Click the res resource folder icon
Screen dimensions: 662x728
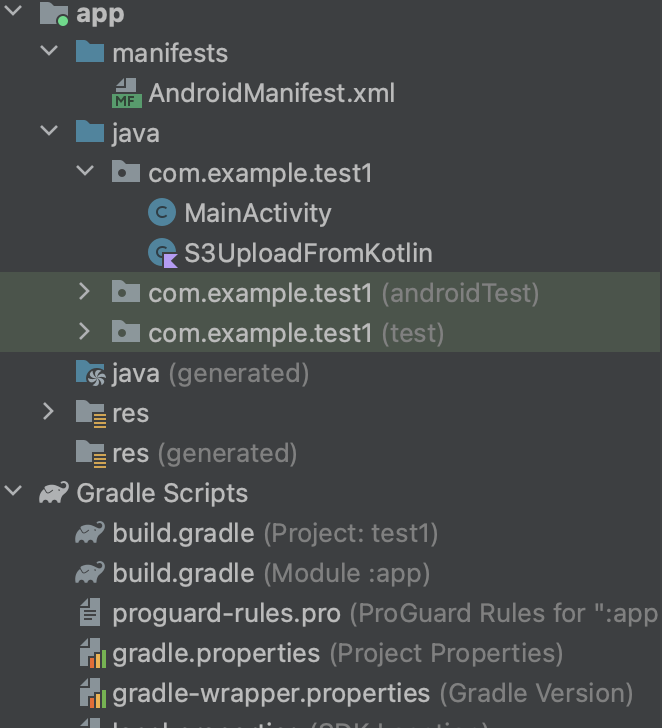click(x=90, y=413)
